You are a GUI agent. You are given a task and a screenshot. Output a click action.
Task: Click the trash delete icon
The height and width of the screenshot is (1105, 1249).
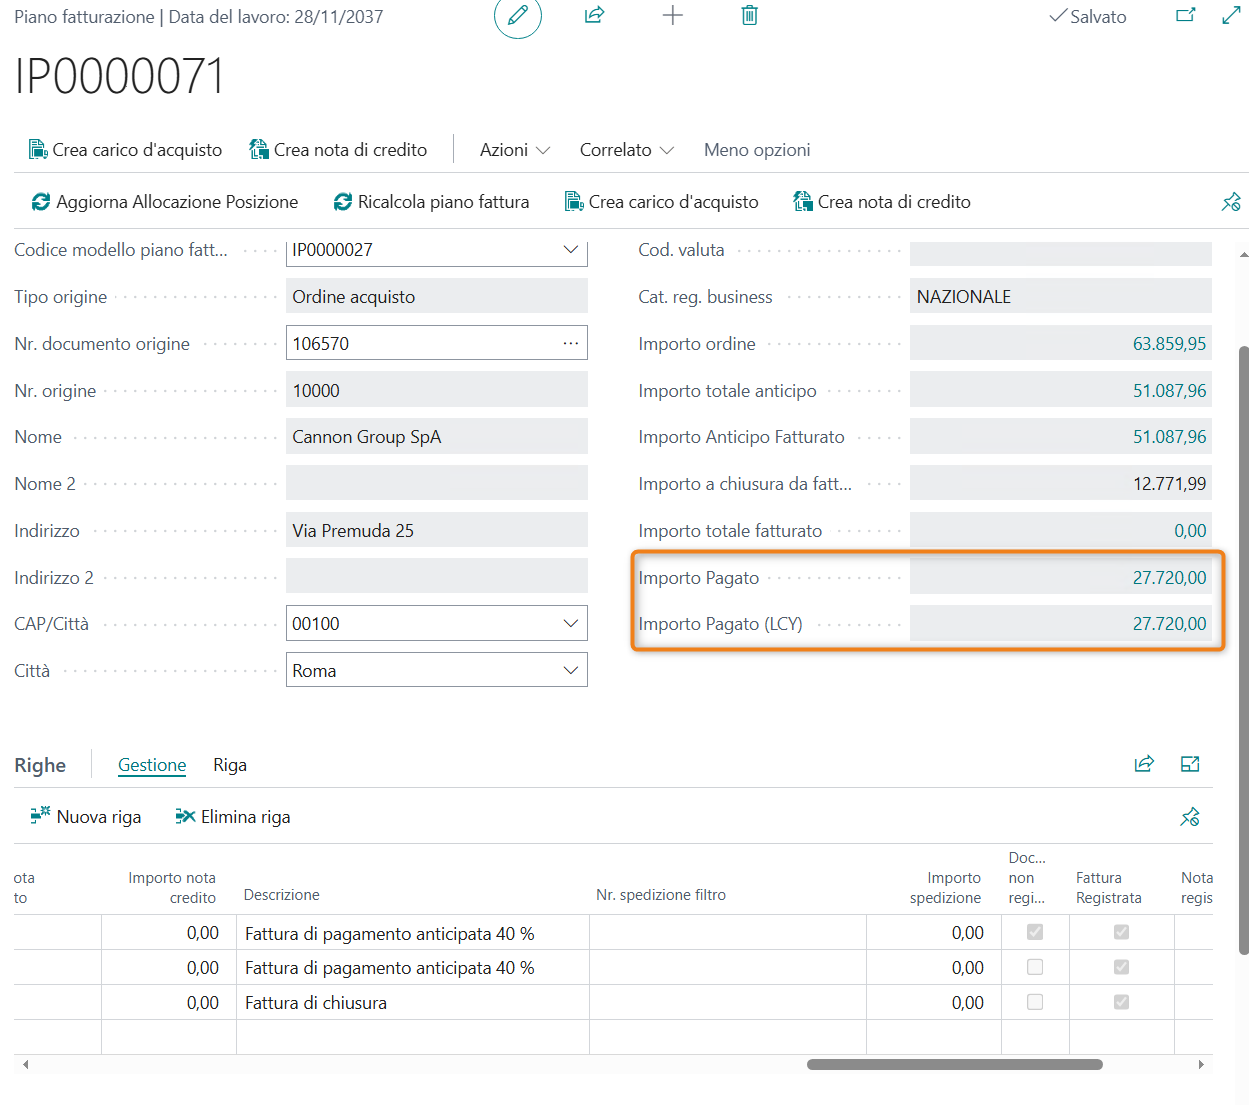click(x=749, y=16)
